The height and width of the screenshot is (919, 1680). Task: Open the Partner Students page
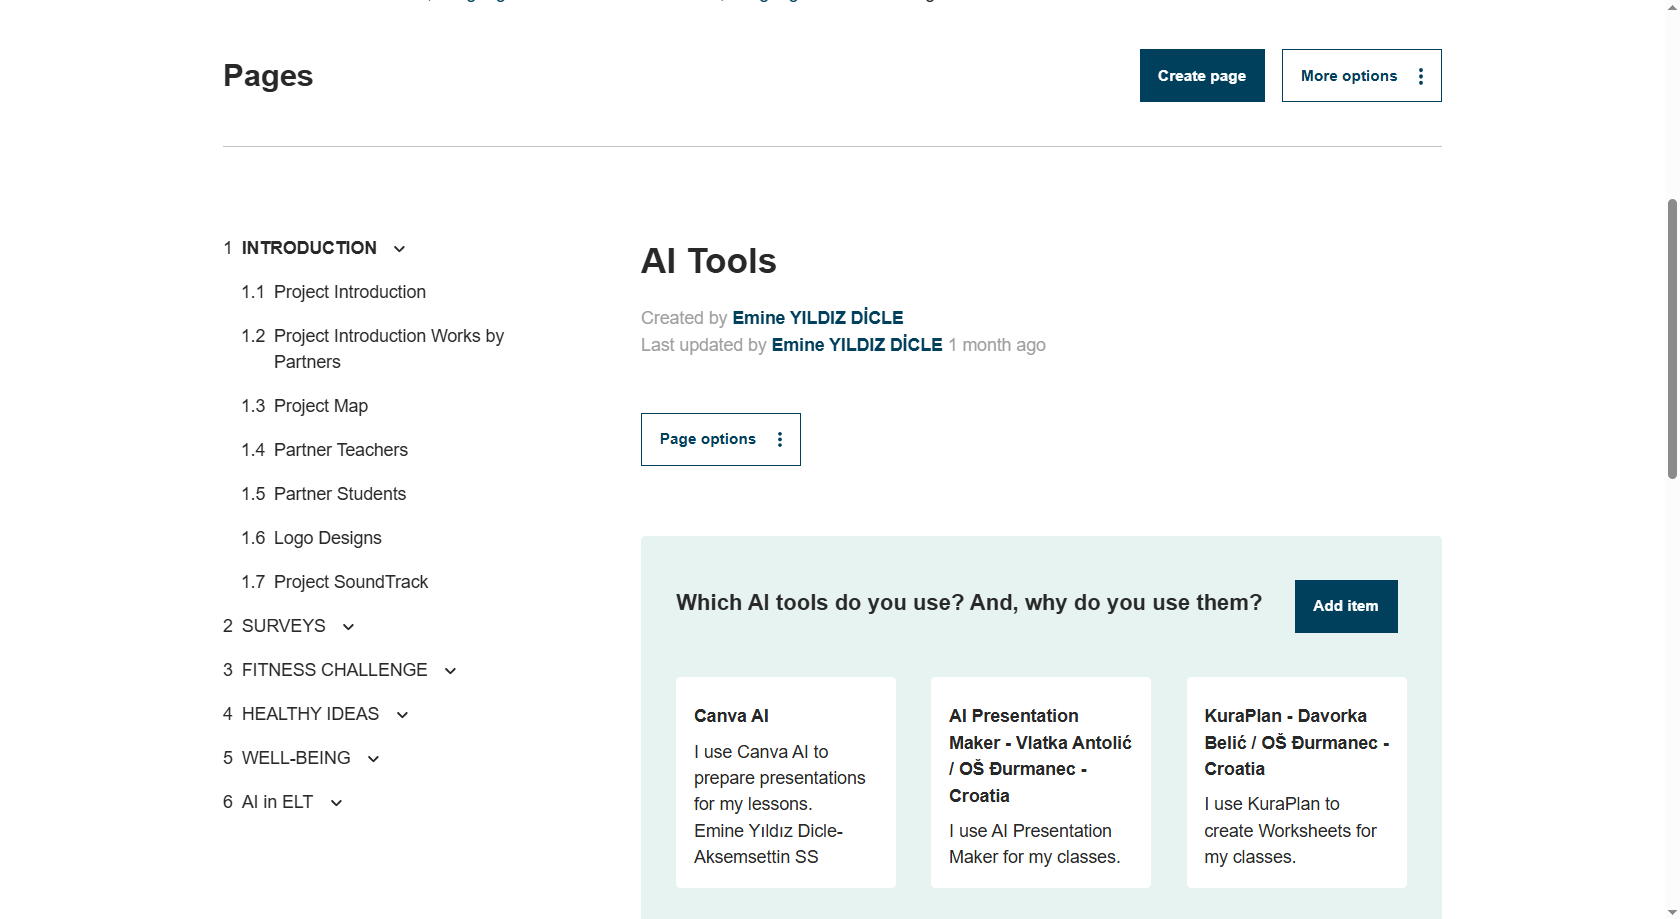[340, 494]
